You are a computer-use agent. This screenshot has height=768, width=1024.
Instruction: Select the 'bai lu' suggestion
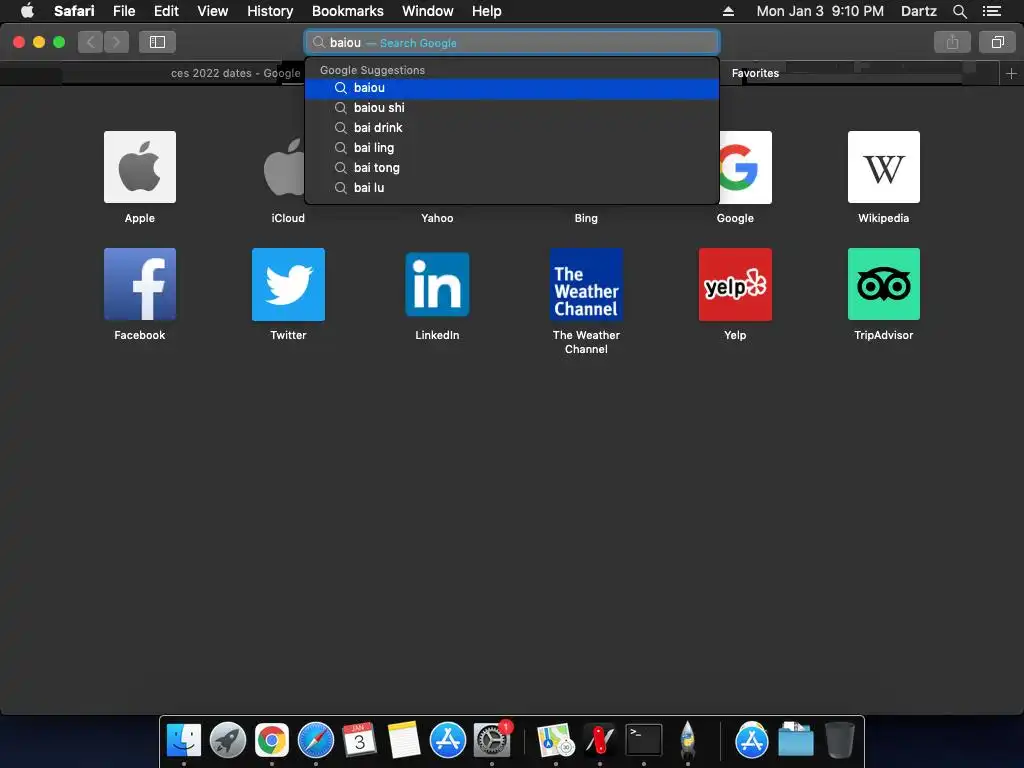pyautogui.click(x=512, y=187)
